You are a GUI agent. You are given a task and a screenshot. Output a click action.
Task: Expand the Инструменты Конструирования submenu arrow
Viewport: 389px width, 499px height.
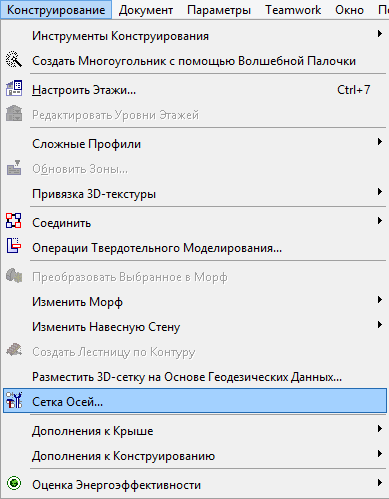tap(379, 34)
